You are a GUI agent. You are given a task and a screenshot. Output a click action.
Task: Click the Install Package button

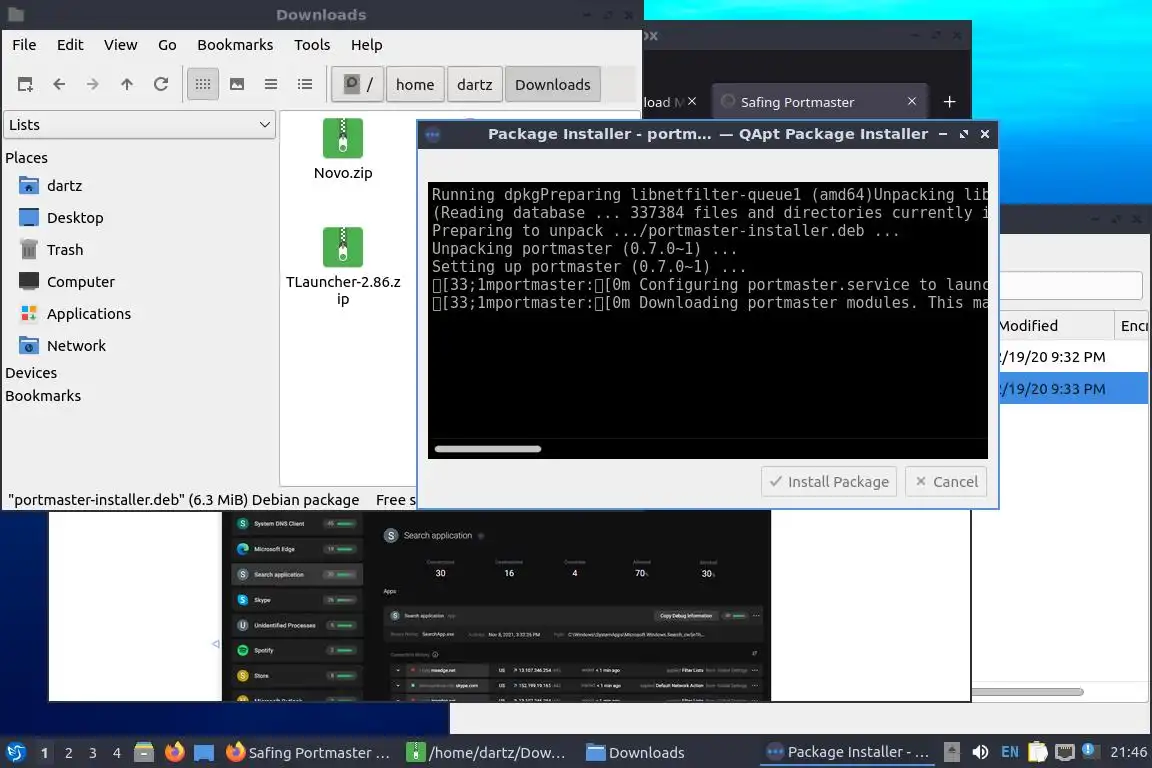click(x=829, y=482)
